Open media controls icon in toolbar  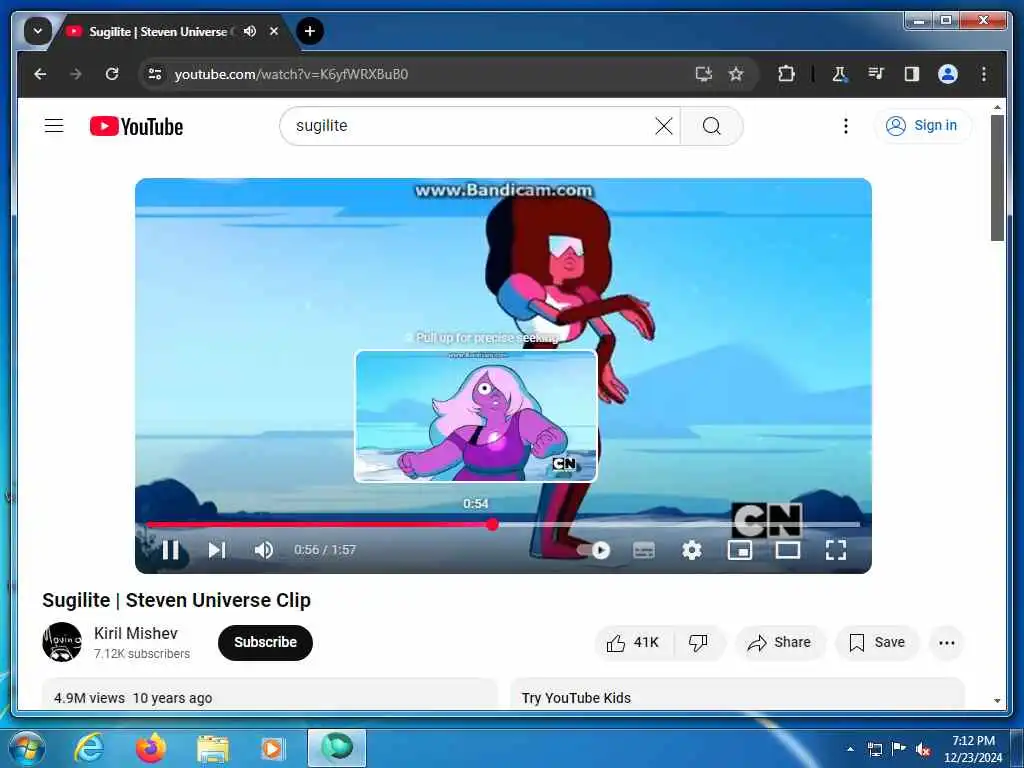(x=876, y=74)
